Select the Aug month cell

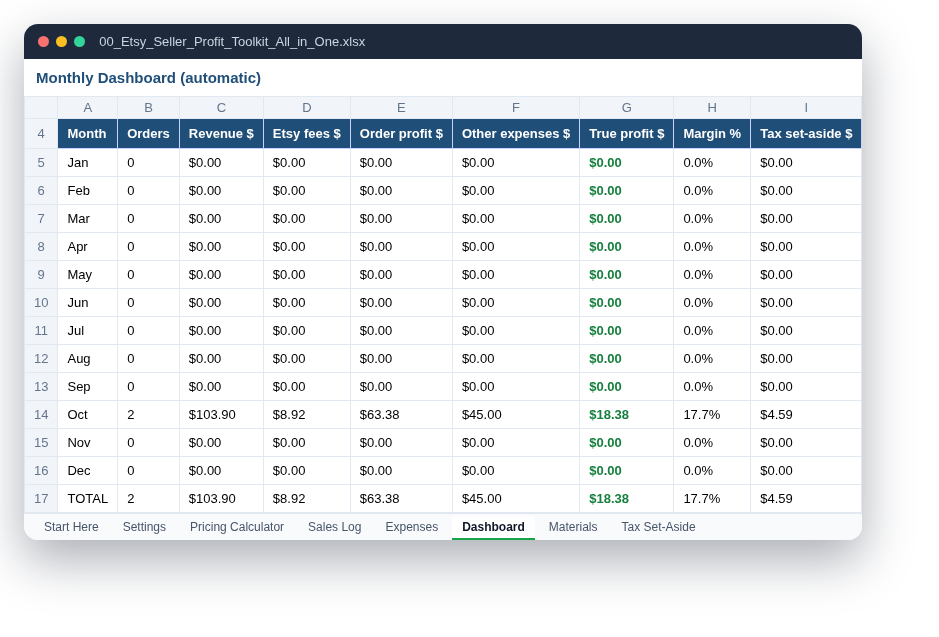click(87, 359)
